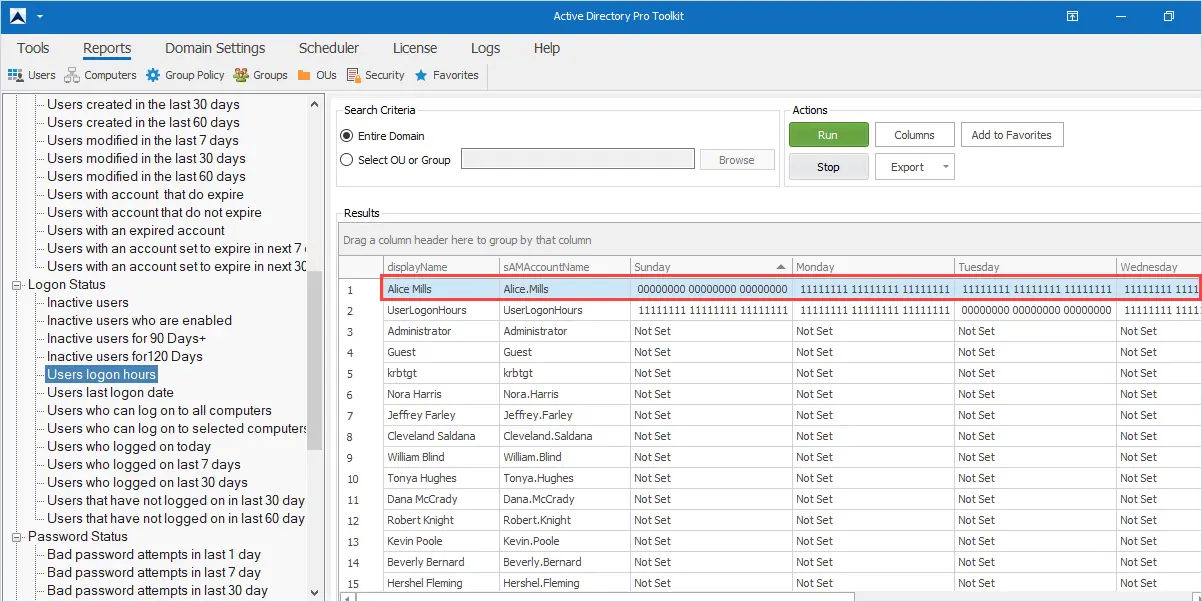This screenshot has height=602, width=1202.
Task: Click the Stop button
Action: (x=828, y=167)
